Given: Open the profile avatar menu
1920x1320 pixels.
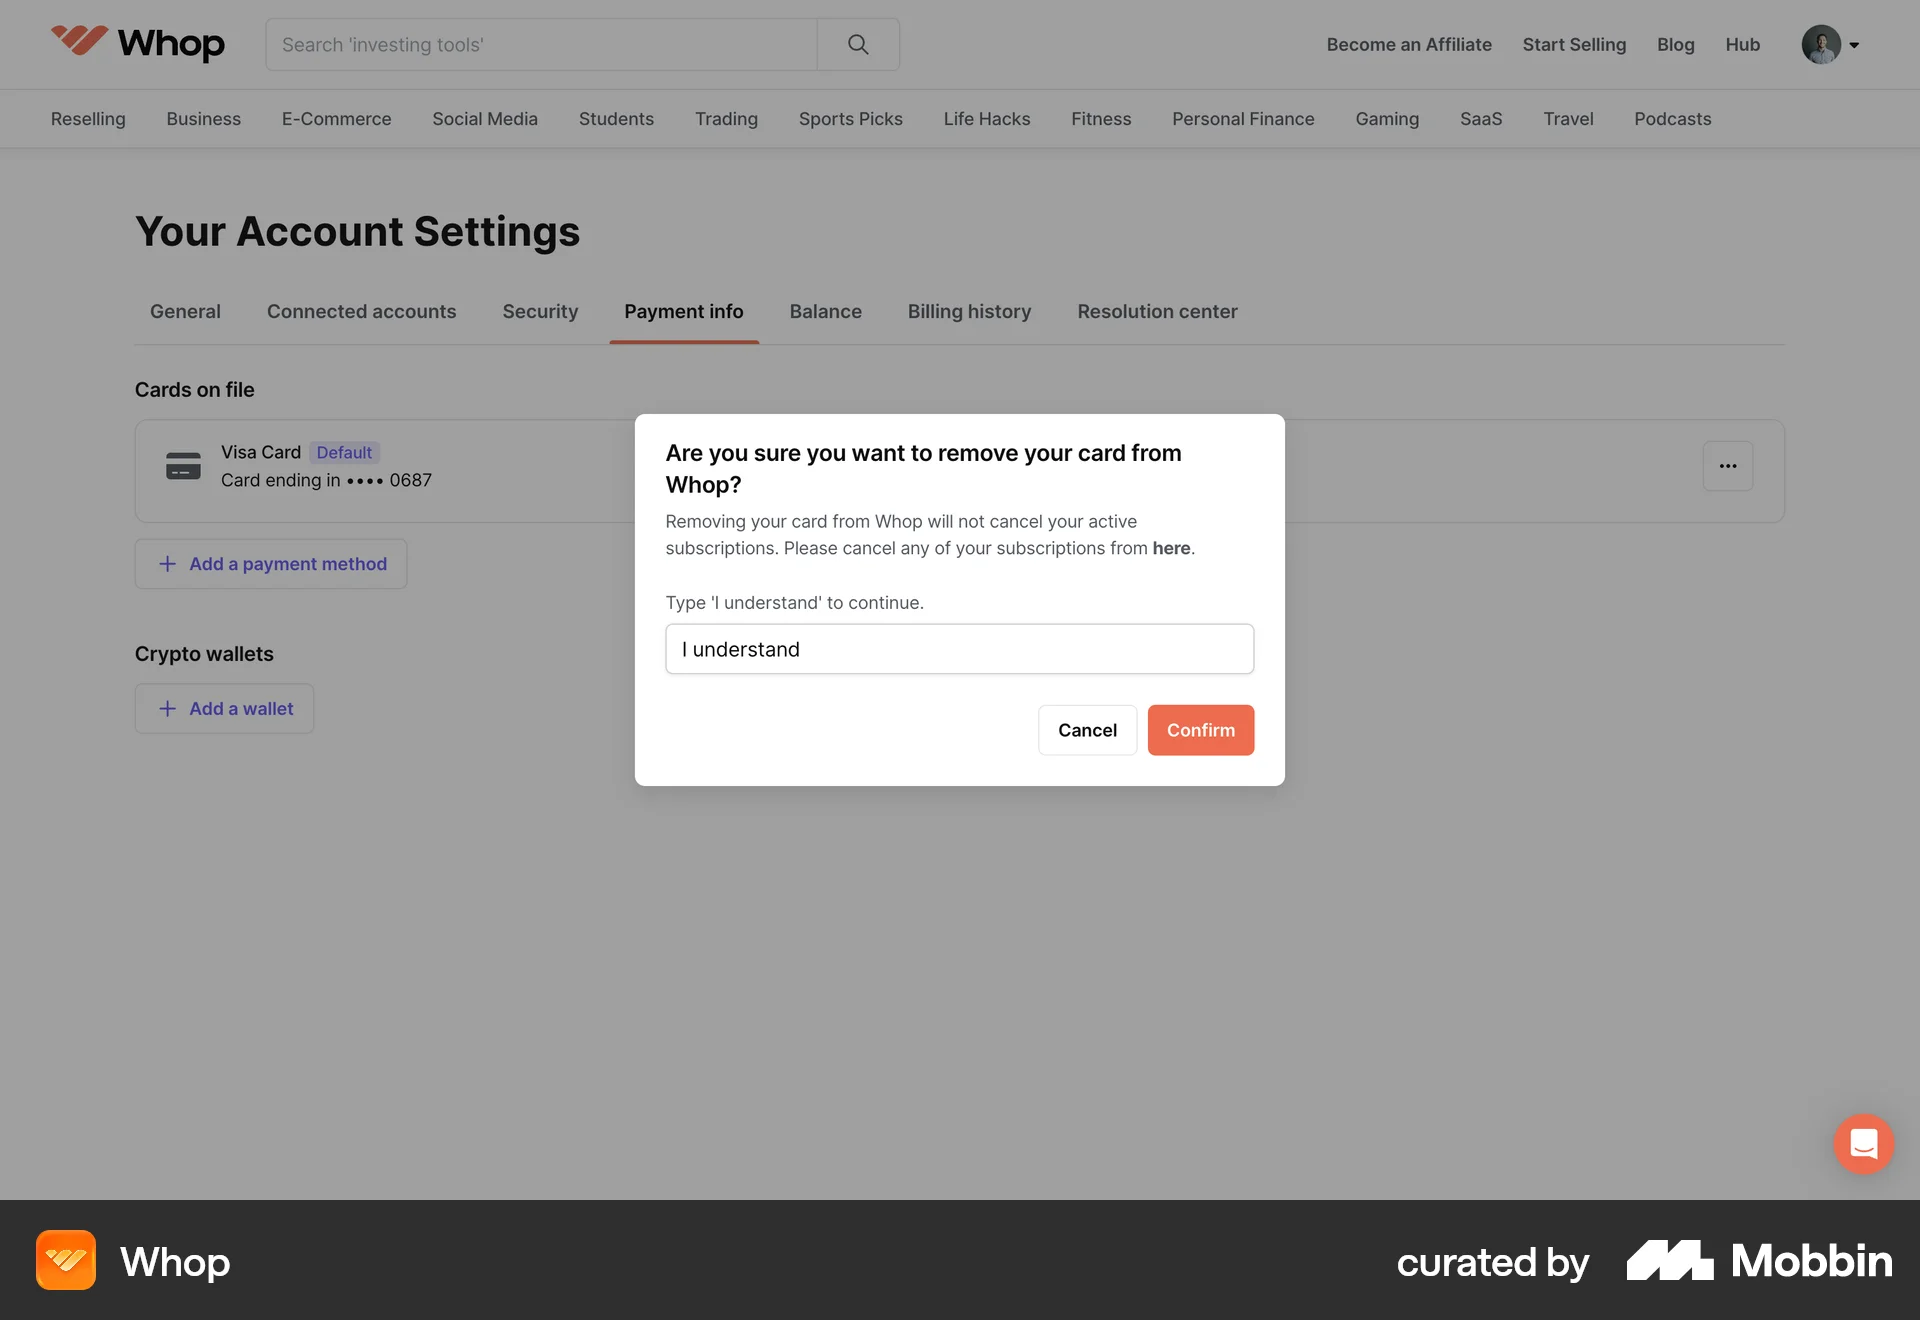Looking at the screenshot, I should (1823, 44).
